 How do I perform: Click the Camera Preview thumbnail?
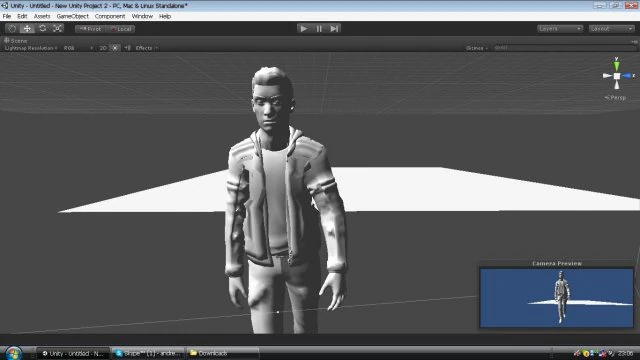point(557,298)
